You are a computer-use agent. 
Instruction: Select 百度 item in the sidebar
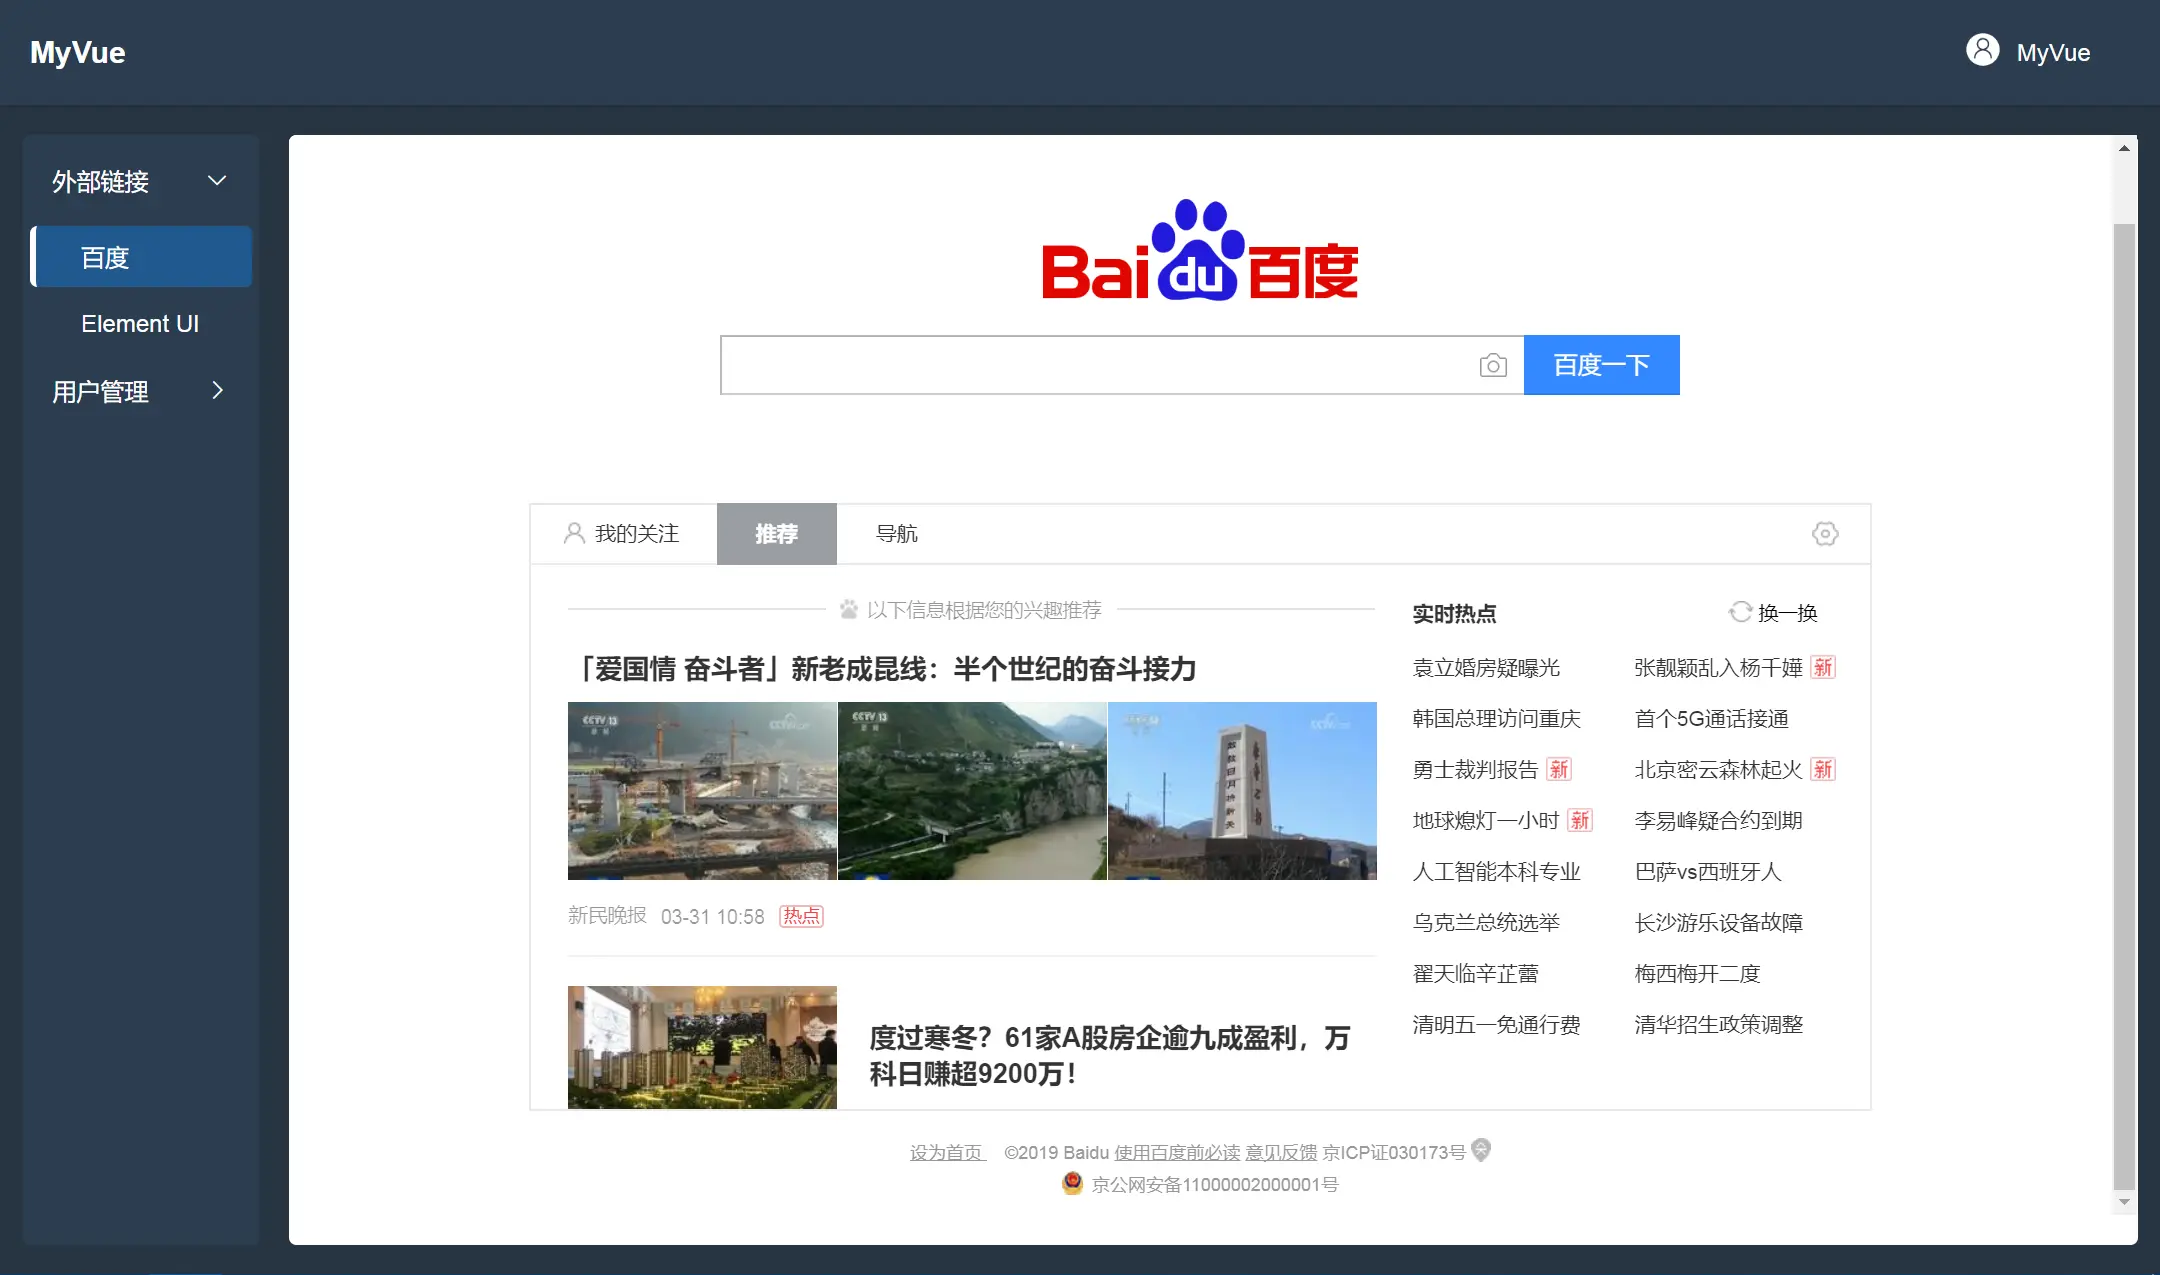[140, 257]
